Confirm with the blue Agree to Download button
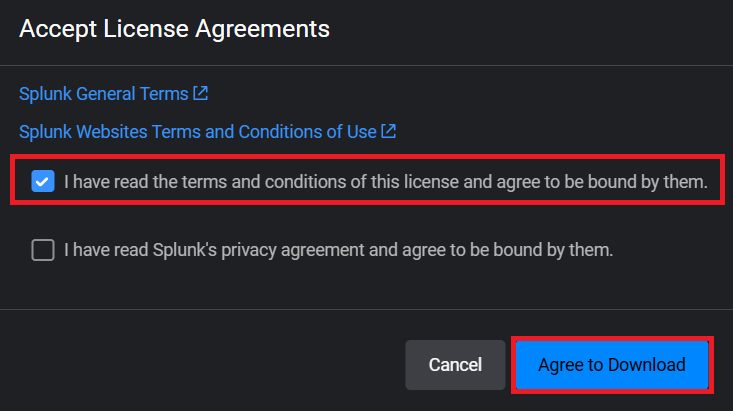Image resolution: width=733 pixels, height=411 pixels. point(611,365)
